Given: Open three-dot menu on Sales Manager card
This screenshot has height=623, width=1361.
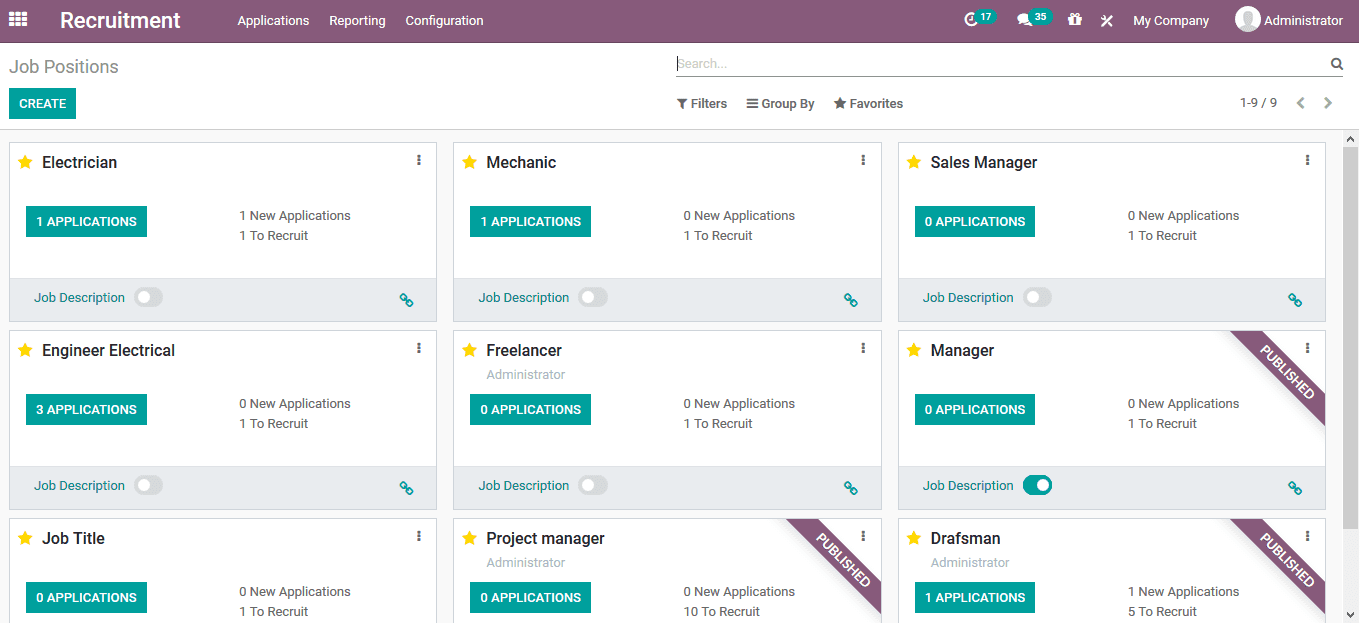Looking at the screenshot, I should click(x=1307, y=160).
